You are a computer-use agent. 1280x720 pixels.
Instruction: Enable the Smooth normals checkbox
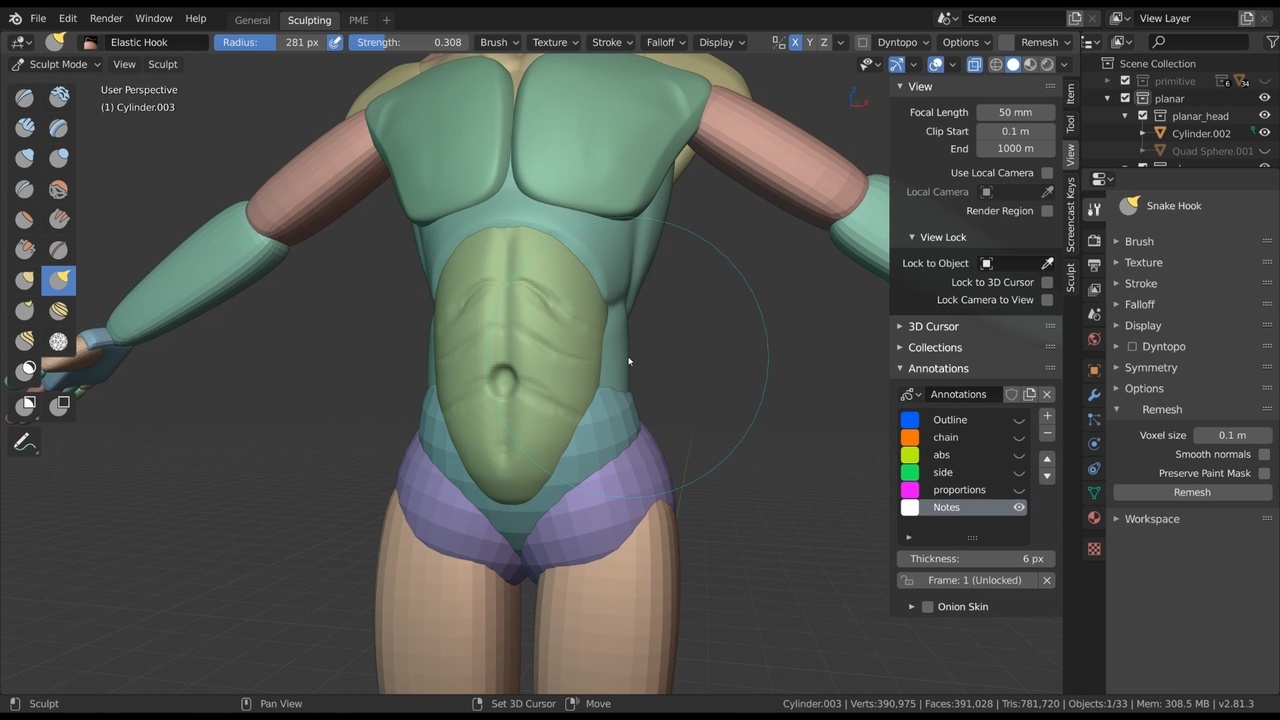pyautogui.click(x=1264, y=454)
